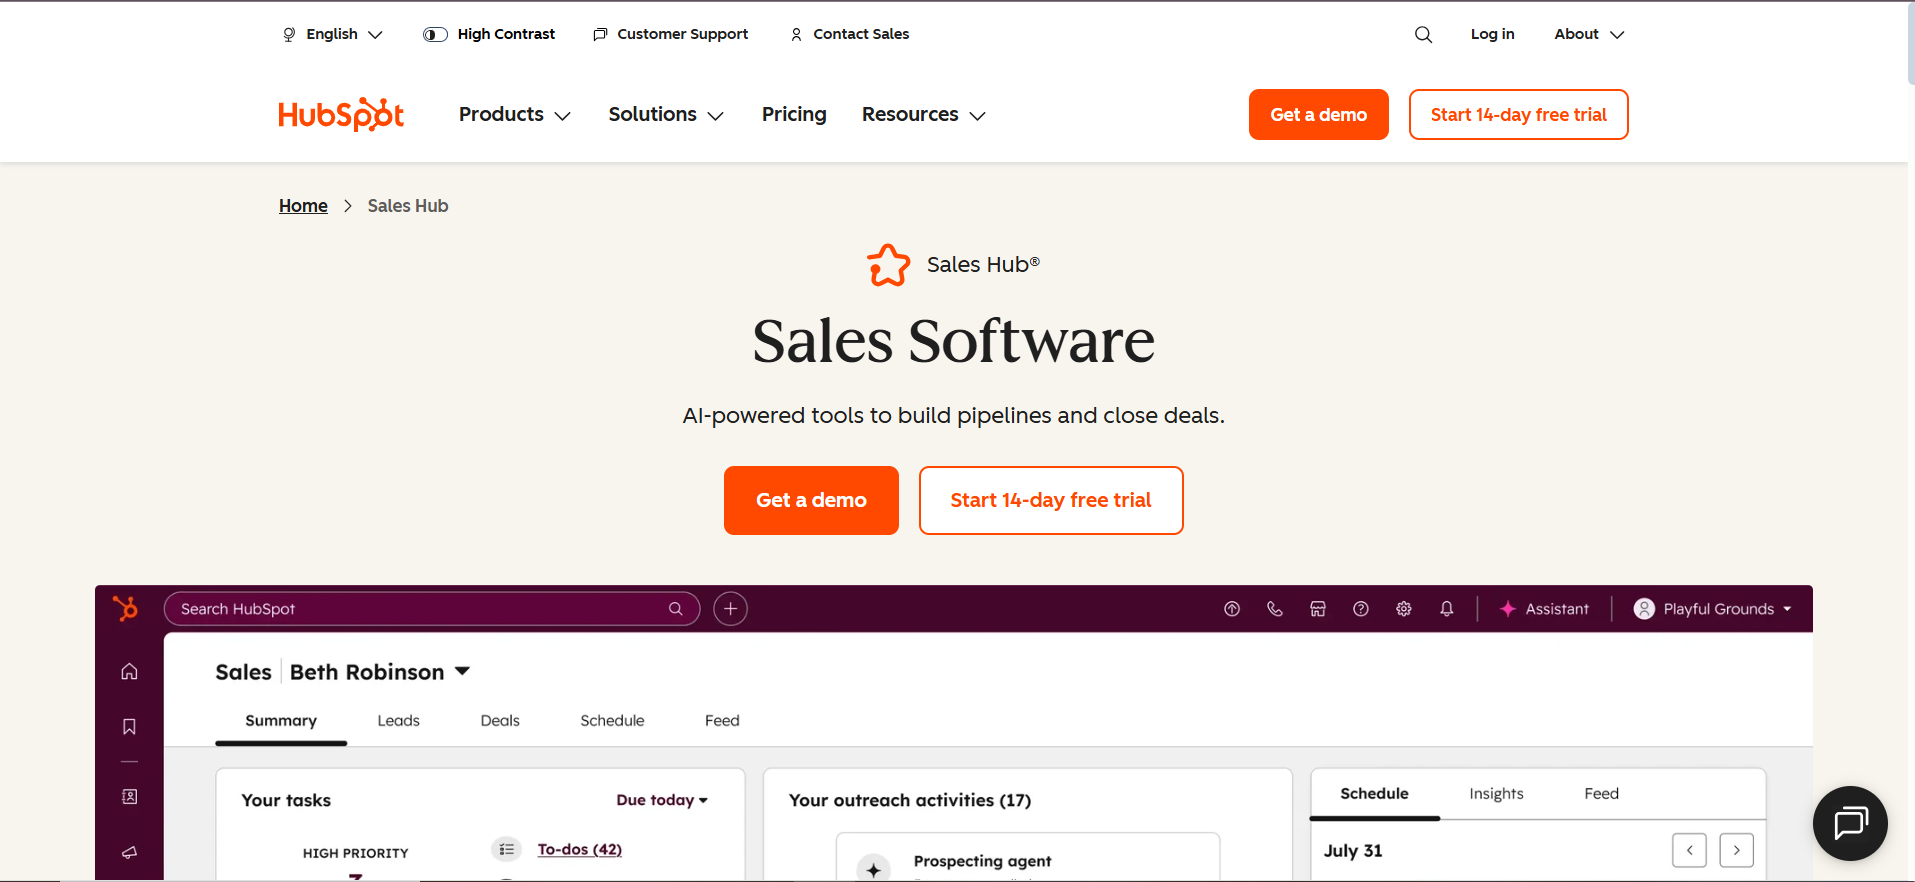Screen dimensions: 1915x882
Task: Click the Sales Hub breadcrumb text
Action: click(x=408, y=206)
